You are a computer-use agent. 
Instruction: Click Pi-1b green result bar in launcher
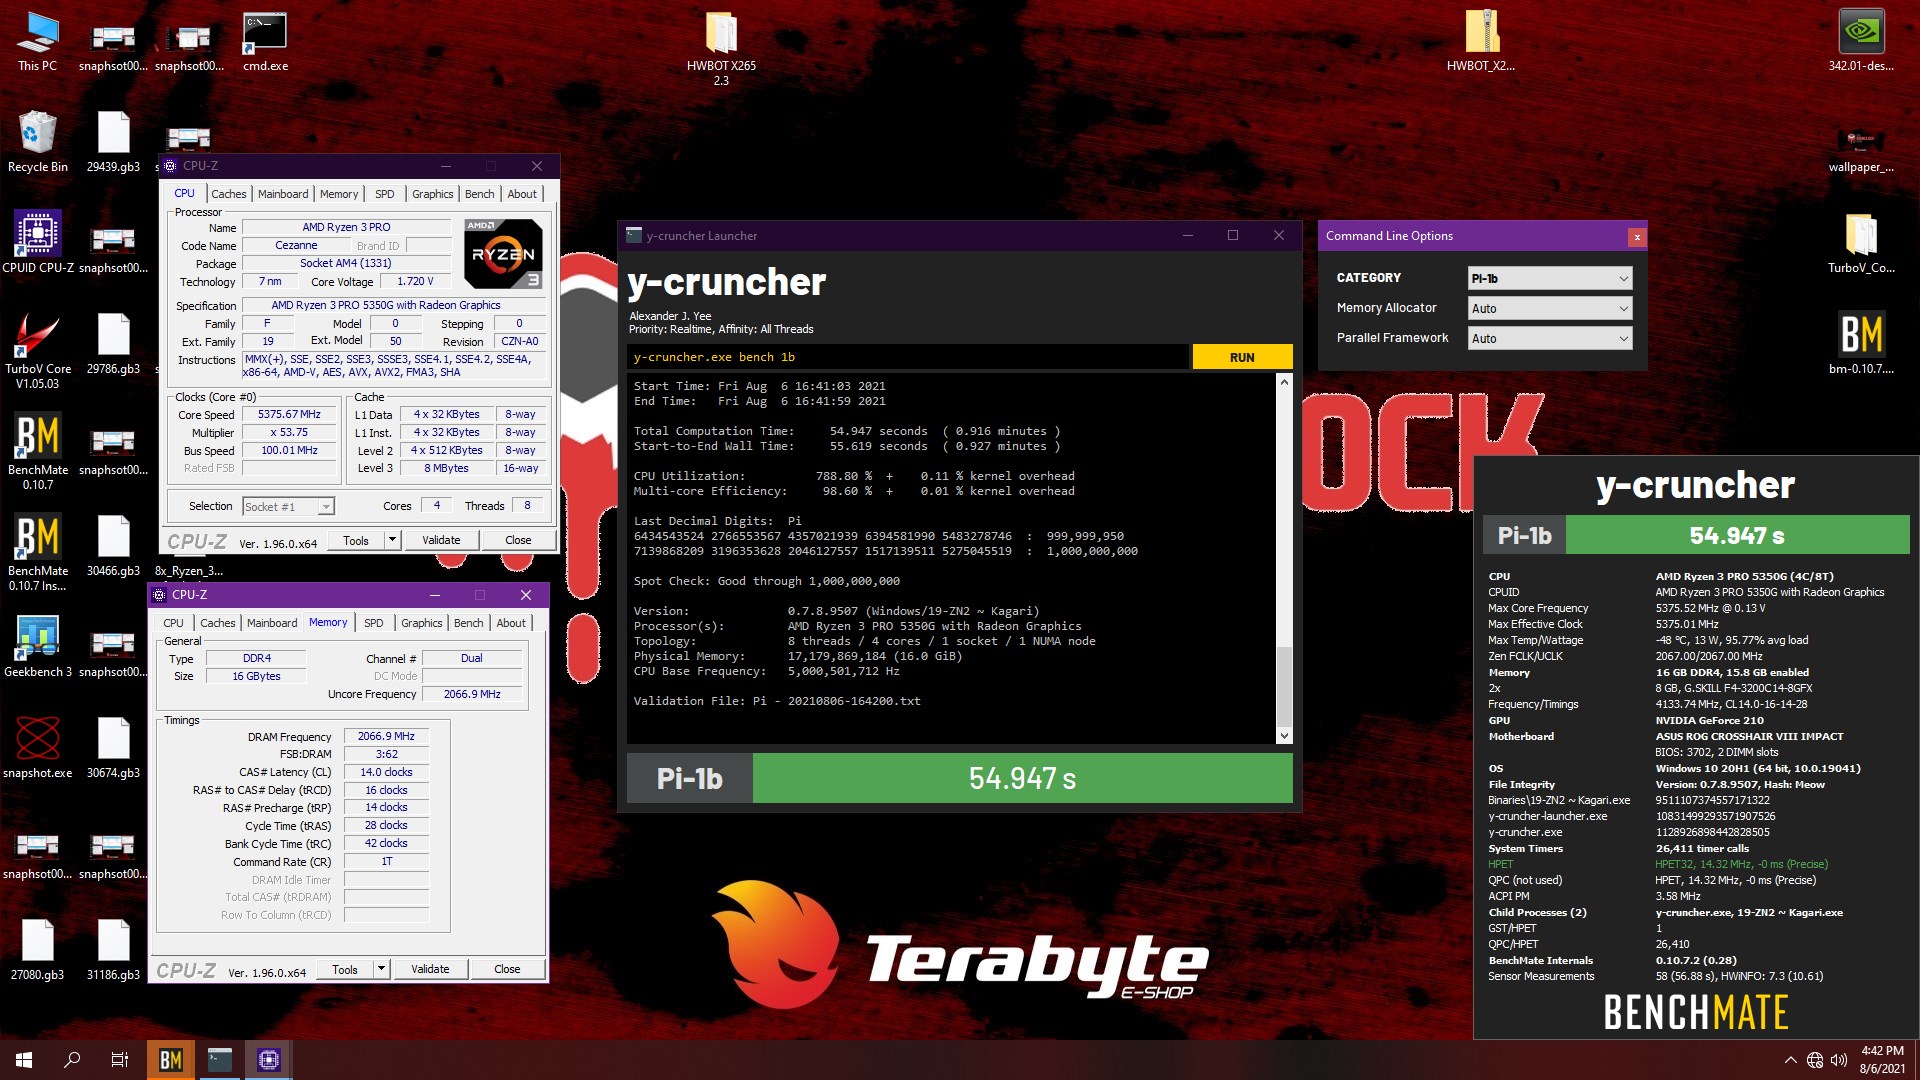(1022, 778)
